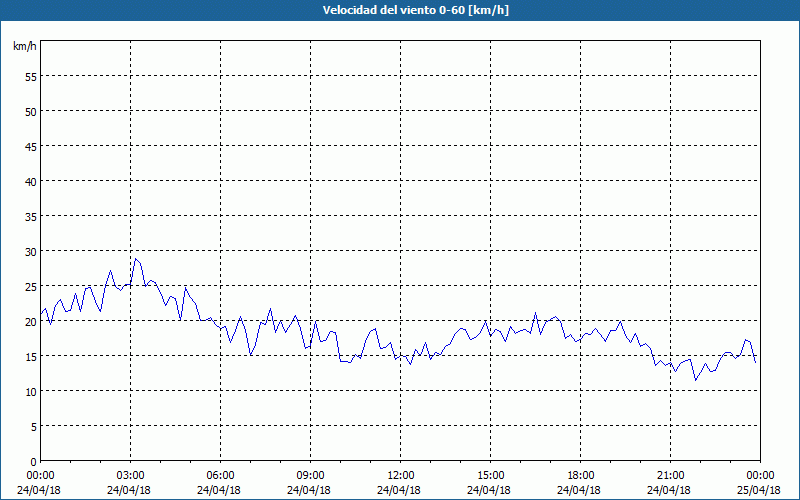Click the "35" y-axis value
The height and width of the screenshot is (500, 800).
(31, 216)
